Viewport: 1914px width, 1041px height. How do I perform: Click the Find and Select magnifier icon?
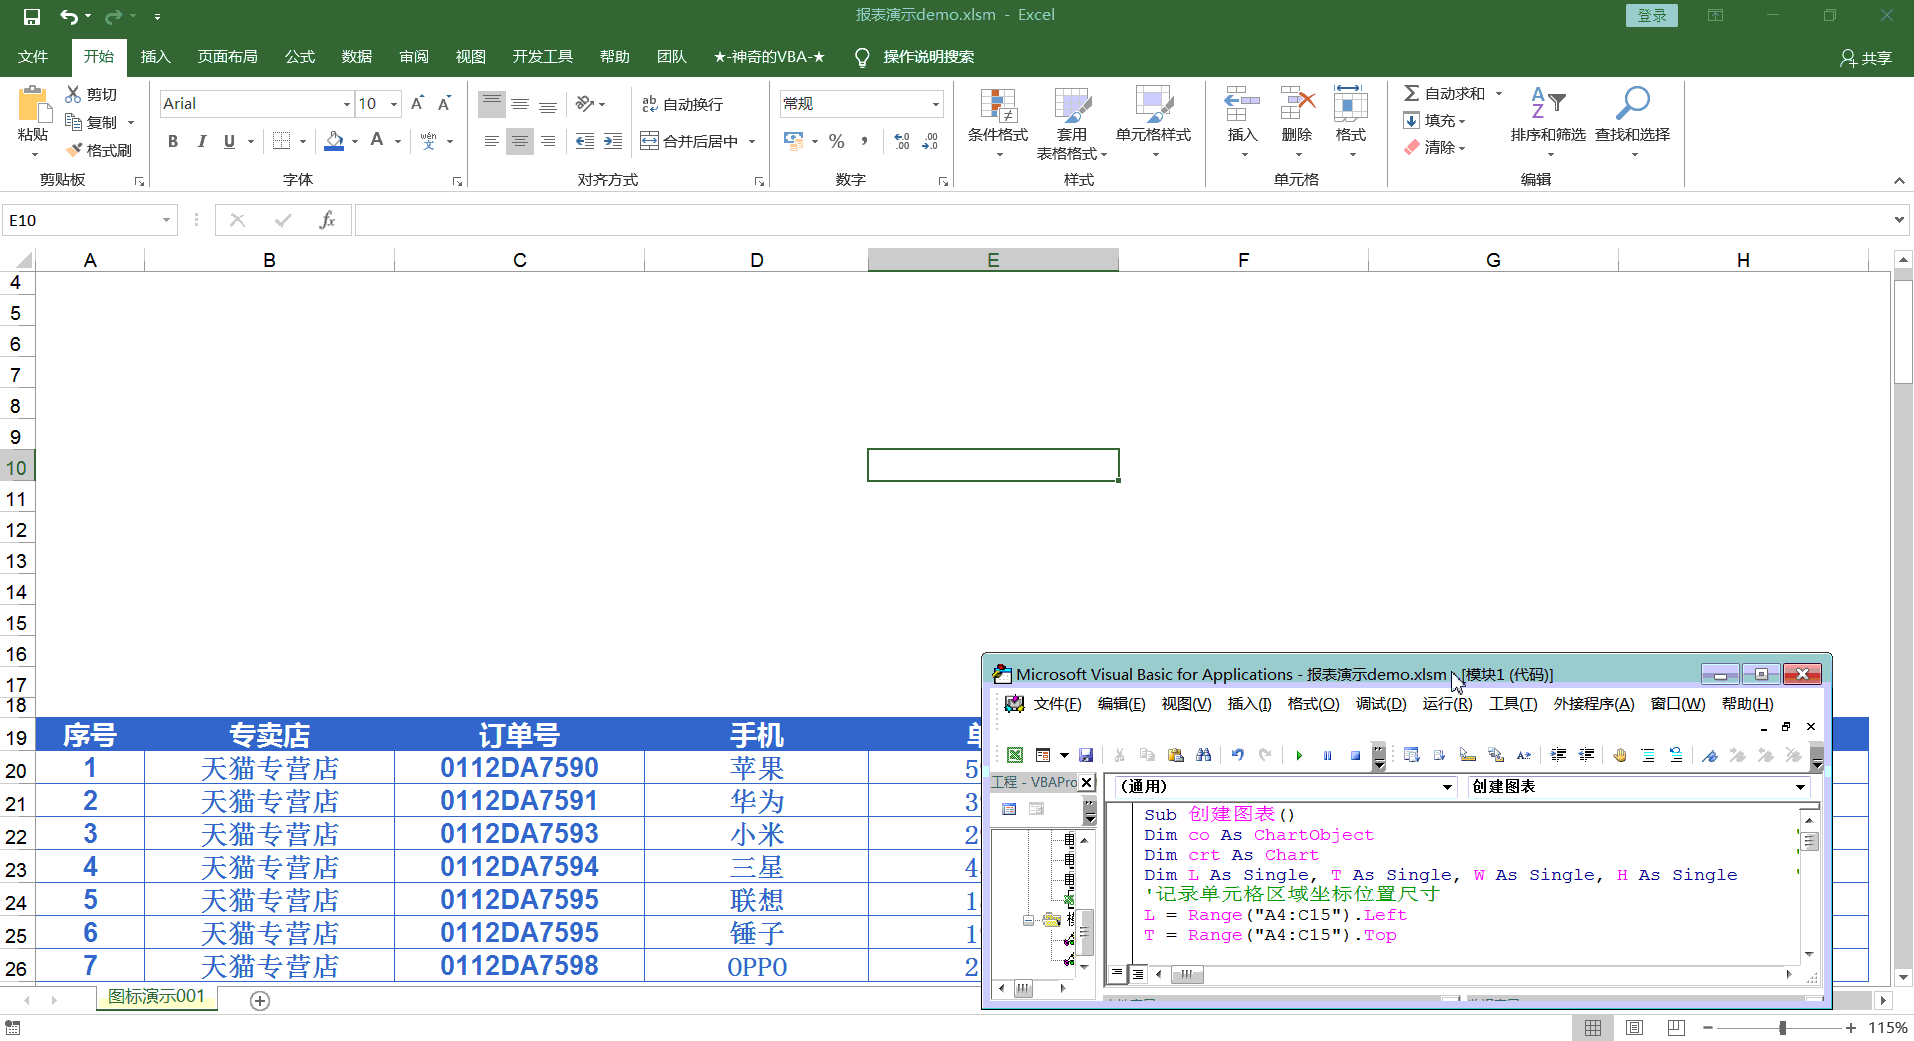pos(1632,103)
